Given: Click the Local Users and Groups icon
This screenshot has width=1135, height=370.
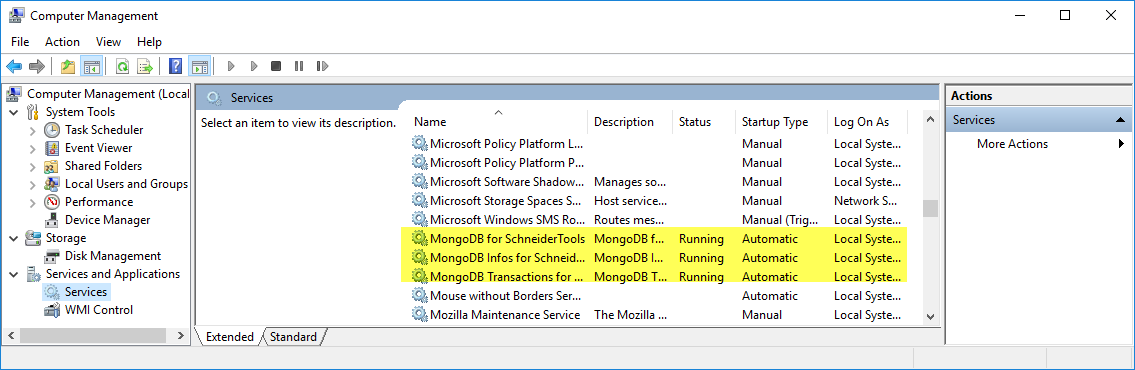Looking at the screenshot, I should pos(52,184).
